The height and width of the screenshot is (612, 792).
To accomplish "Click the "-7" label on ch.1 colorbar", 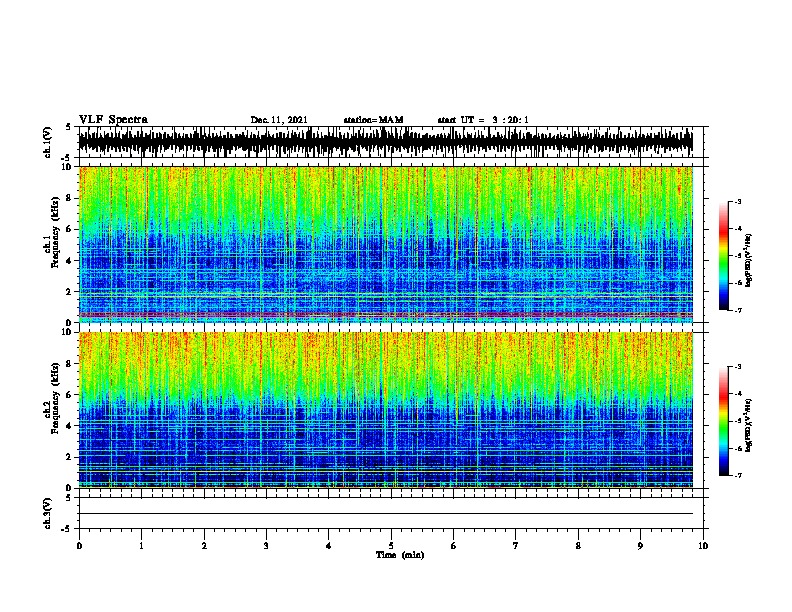I will click(x=737, y=310).
